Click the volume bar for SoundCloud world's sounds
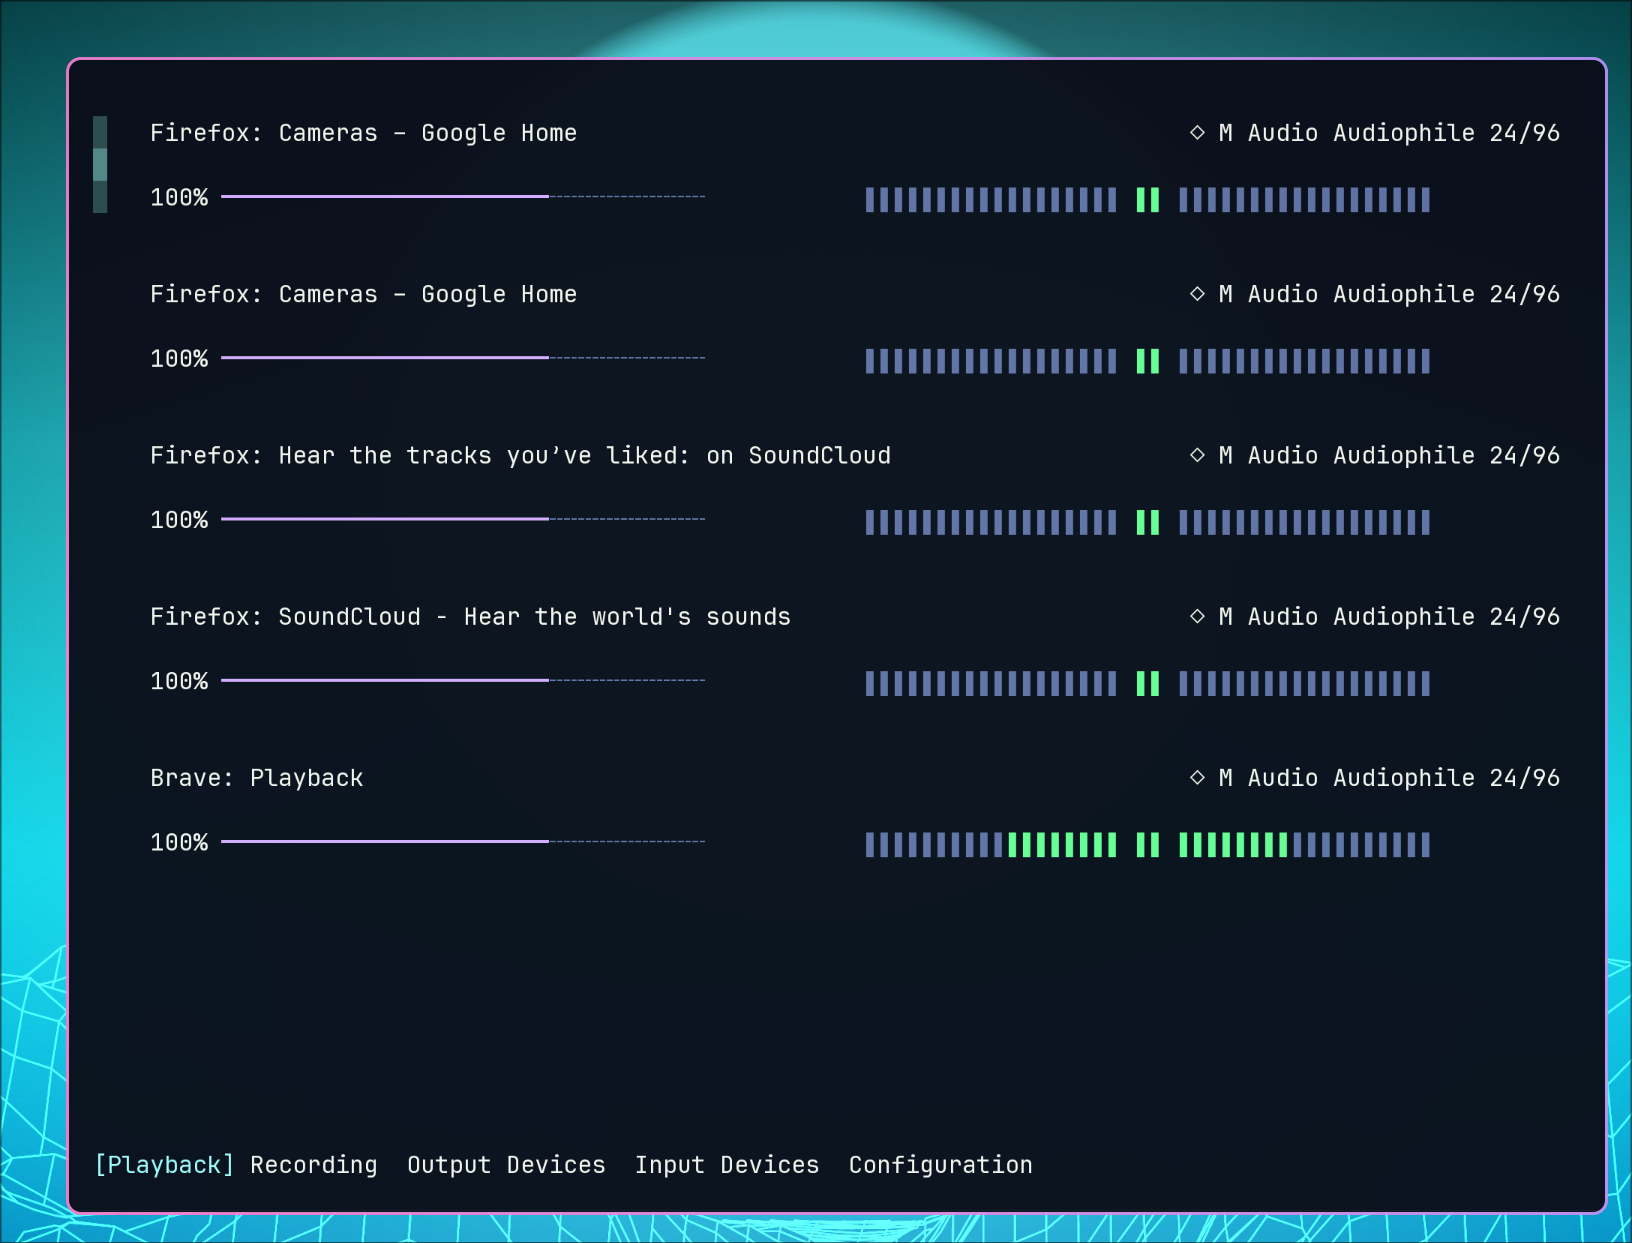This screenshot has width=1632, height=1243. pos(462,681)
